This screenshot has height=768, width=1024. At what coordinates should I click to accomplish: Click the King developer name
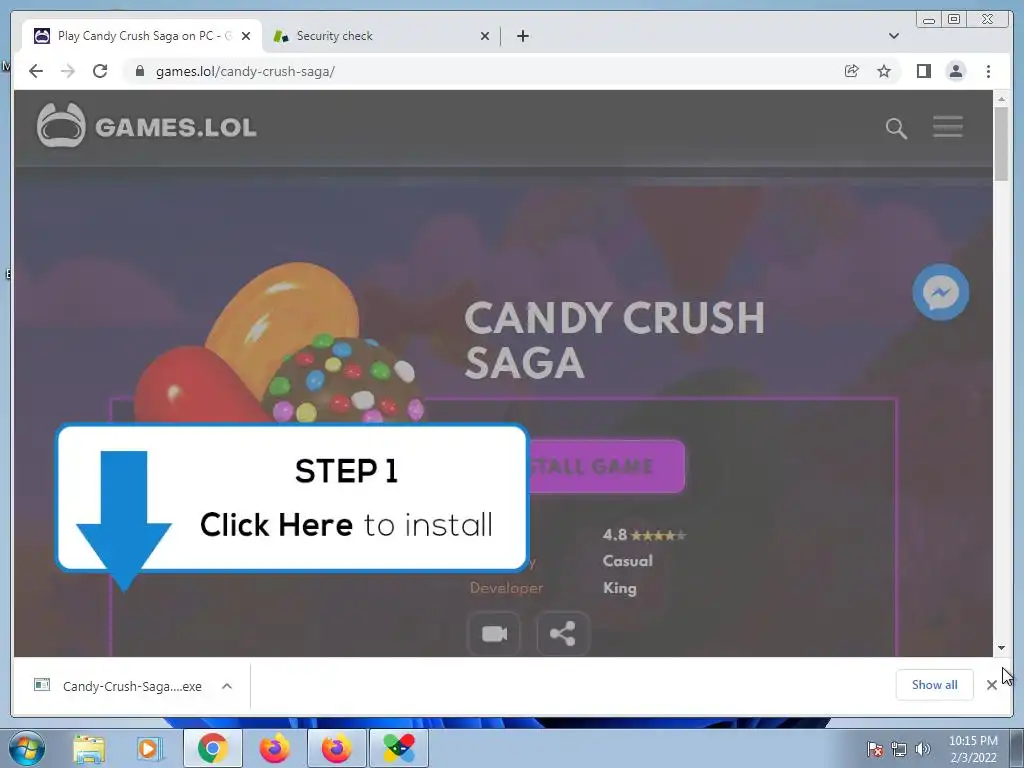click(x=619, y=588)
